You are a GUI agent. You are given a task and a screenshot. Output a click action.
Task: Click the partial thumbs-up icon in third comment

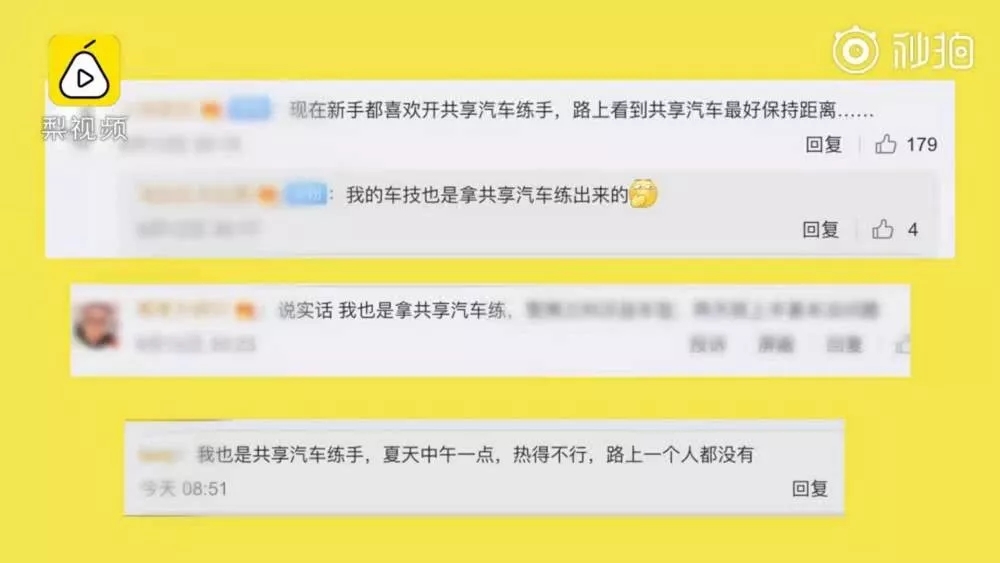pyautogui.click(x=902, y=345)
